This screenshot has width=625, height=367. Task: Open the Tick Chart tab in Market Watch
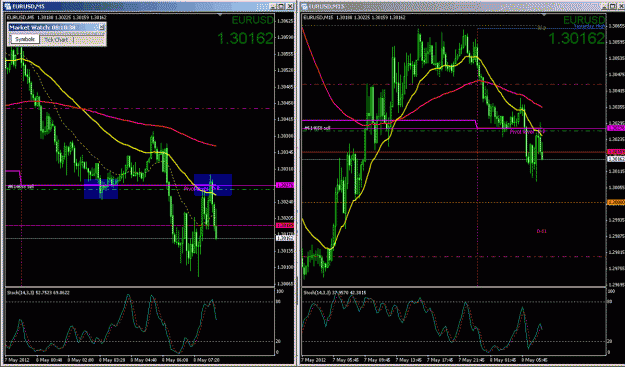[56, 40]
